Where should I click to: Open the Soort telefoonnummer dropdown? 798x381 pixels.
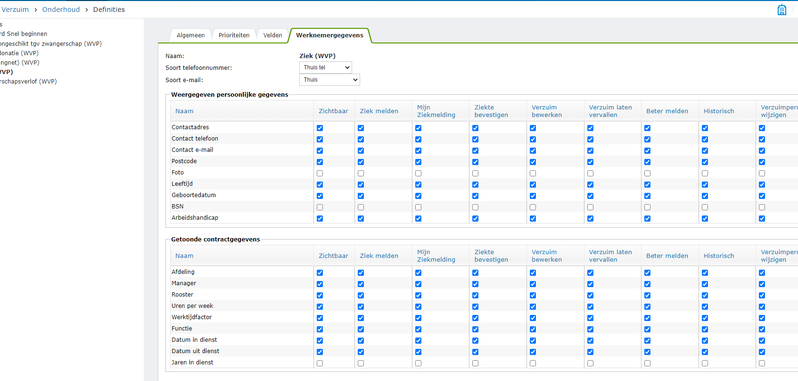click(x=326, y=67)
